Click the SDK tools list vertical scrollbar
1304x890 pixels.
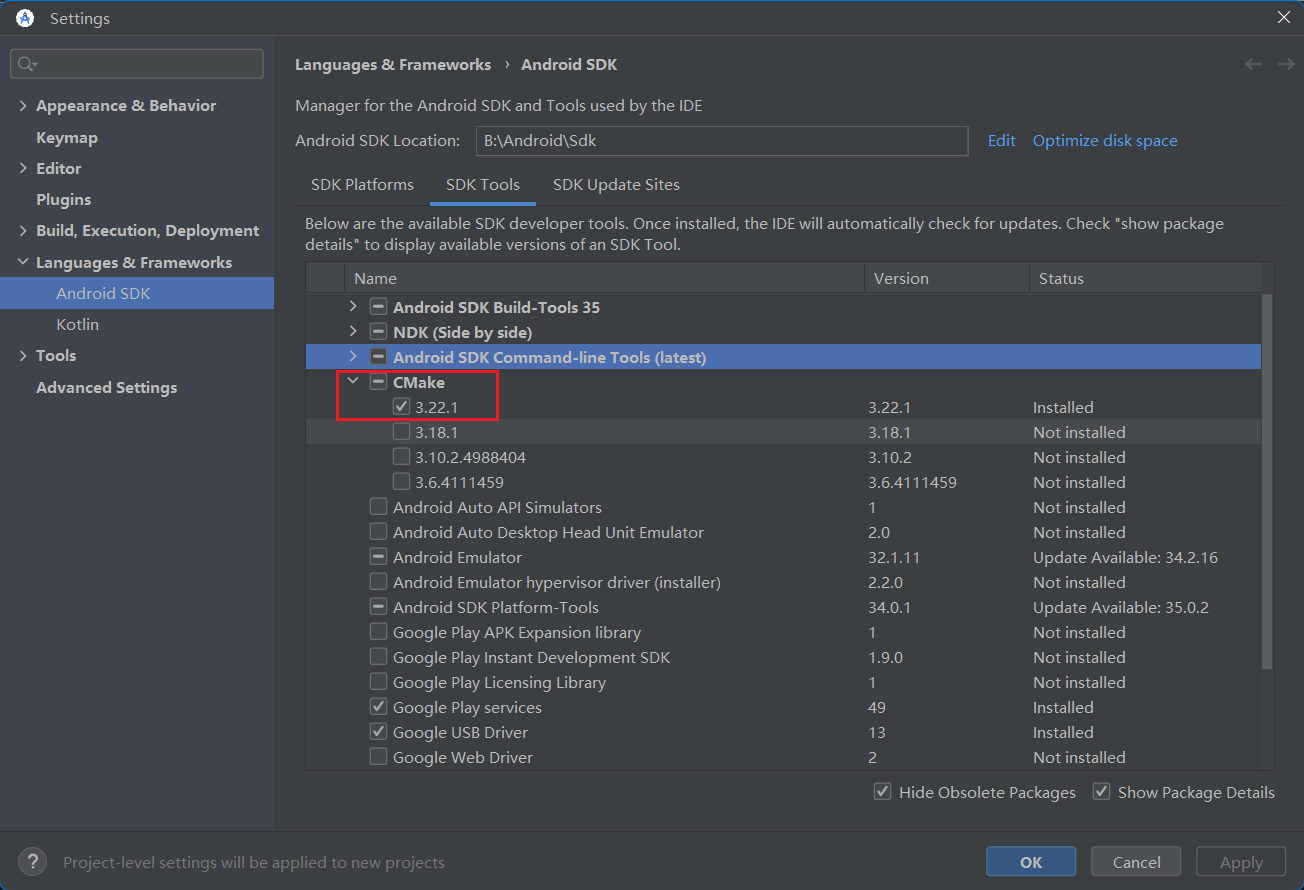pyautogui.click(x=1267, y=480)
